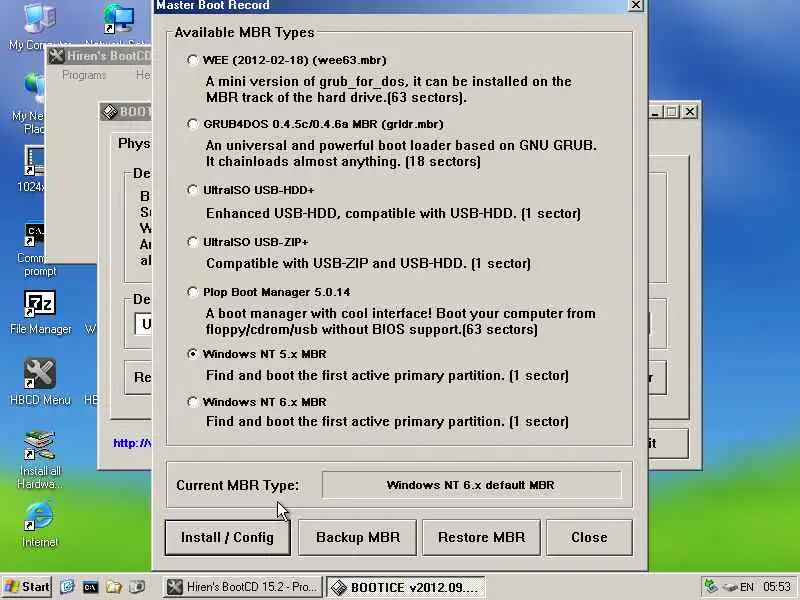Click the 05:53 system clock

click(x=777, y=587)
